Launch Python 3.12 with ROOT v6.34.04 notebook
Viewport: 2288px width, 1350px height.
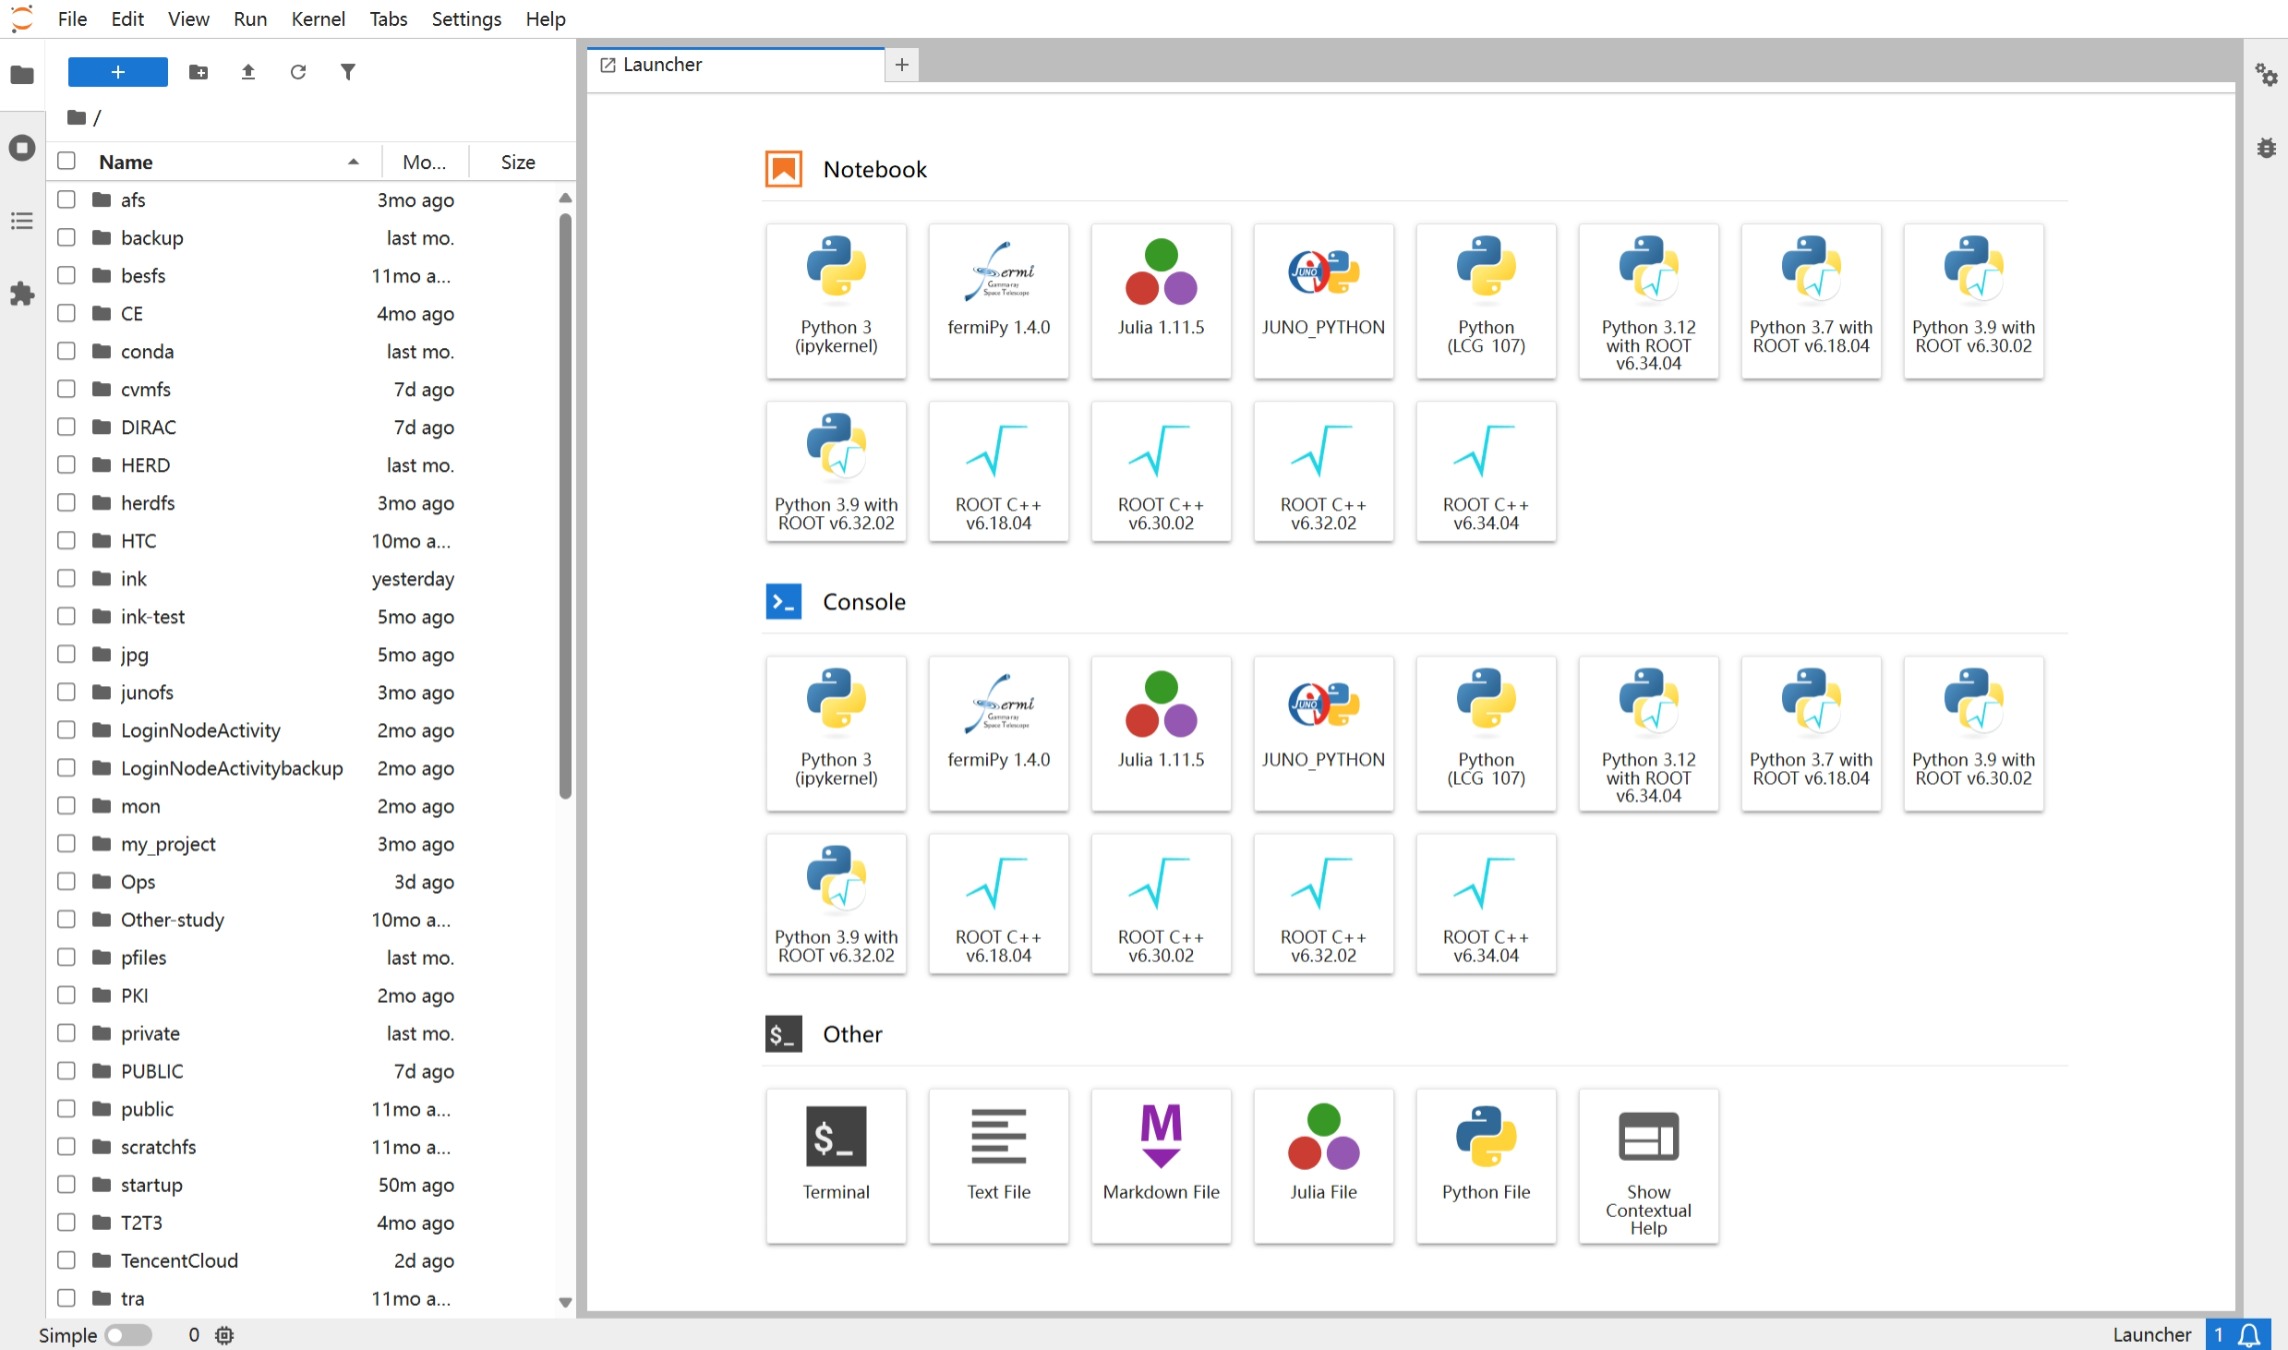tap(1648, 301)
